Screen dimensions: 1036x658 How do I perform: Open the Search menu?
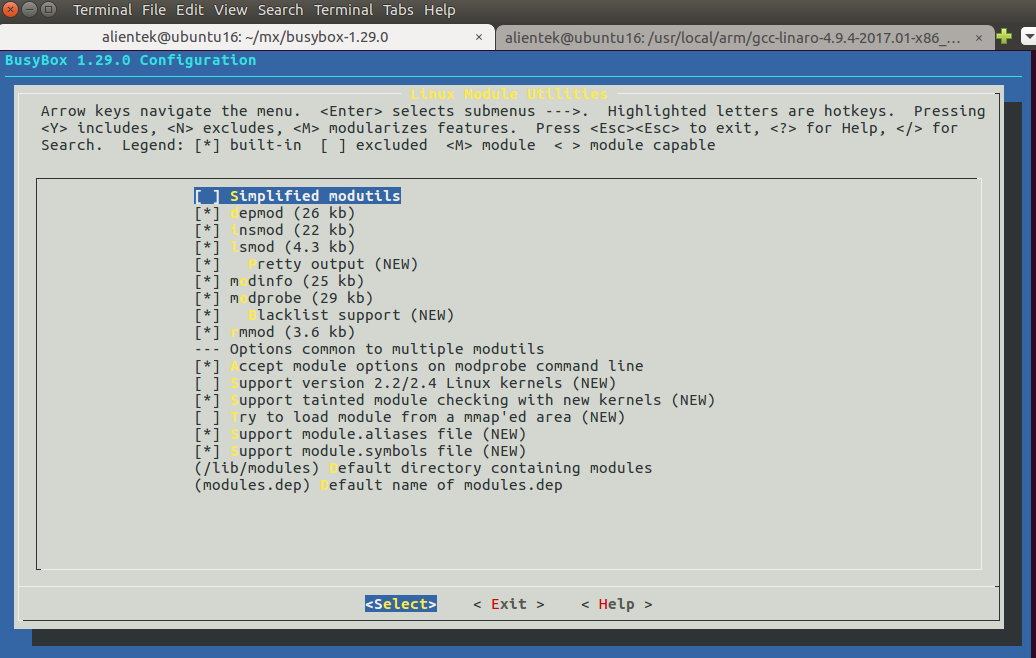(x=280, y=10)
